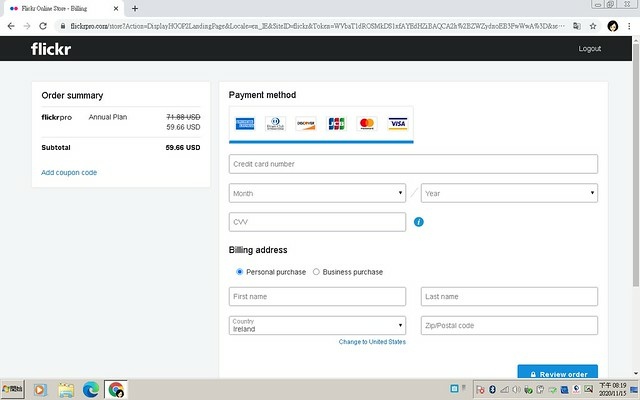This screenshot has height=400, width=640.
Task: Click the Annual Plan text
Action: (108, 117)
